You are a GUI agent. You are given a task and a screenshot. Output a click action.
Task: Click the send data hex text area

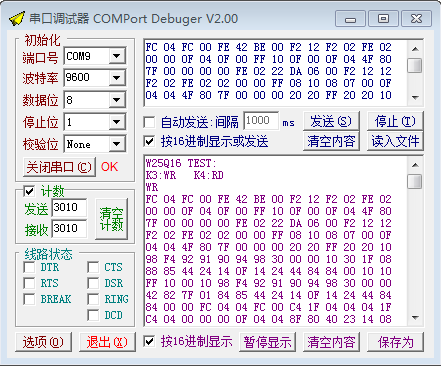click(276, 72)
